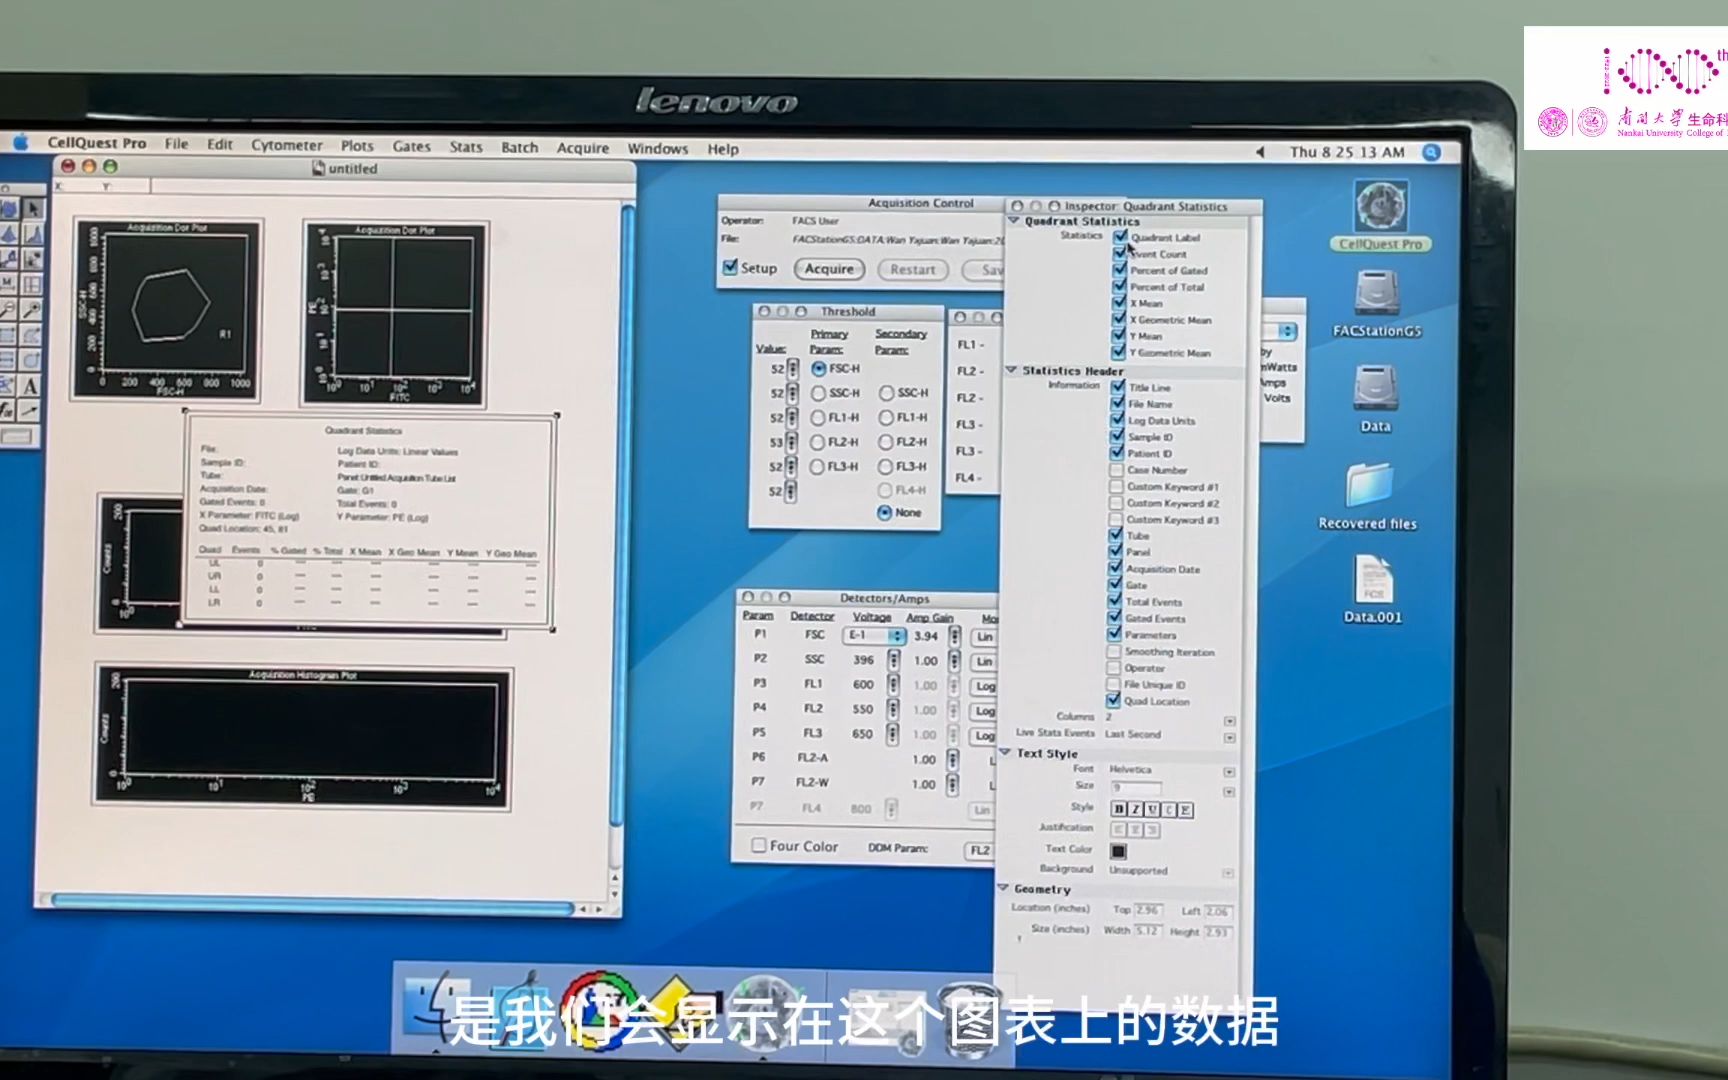Open the Live Stats Events dropdown
Image resolution: width=1728 pixels, height=1080 pixels.
point(1230,737)
